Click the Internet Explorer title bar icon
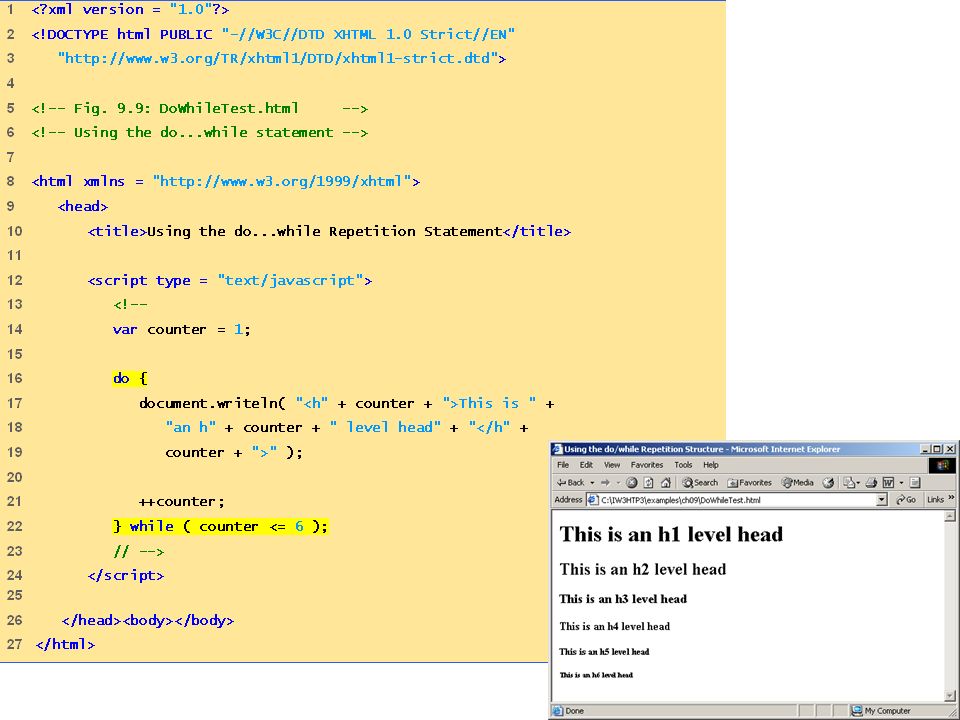The width and height of the screenshot is (960, 720). 557,449
